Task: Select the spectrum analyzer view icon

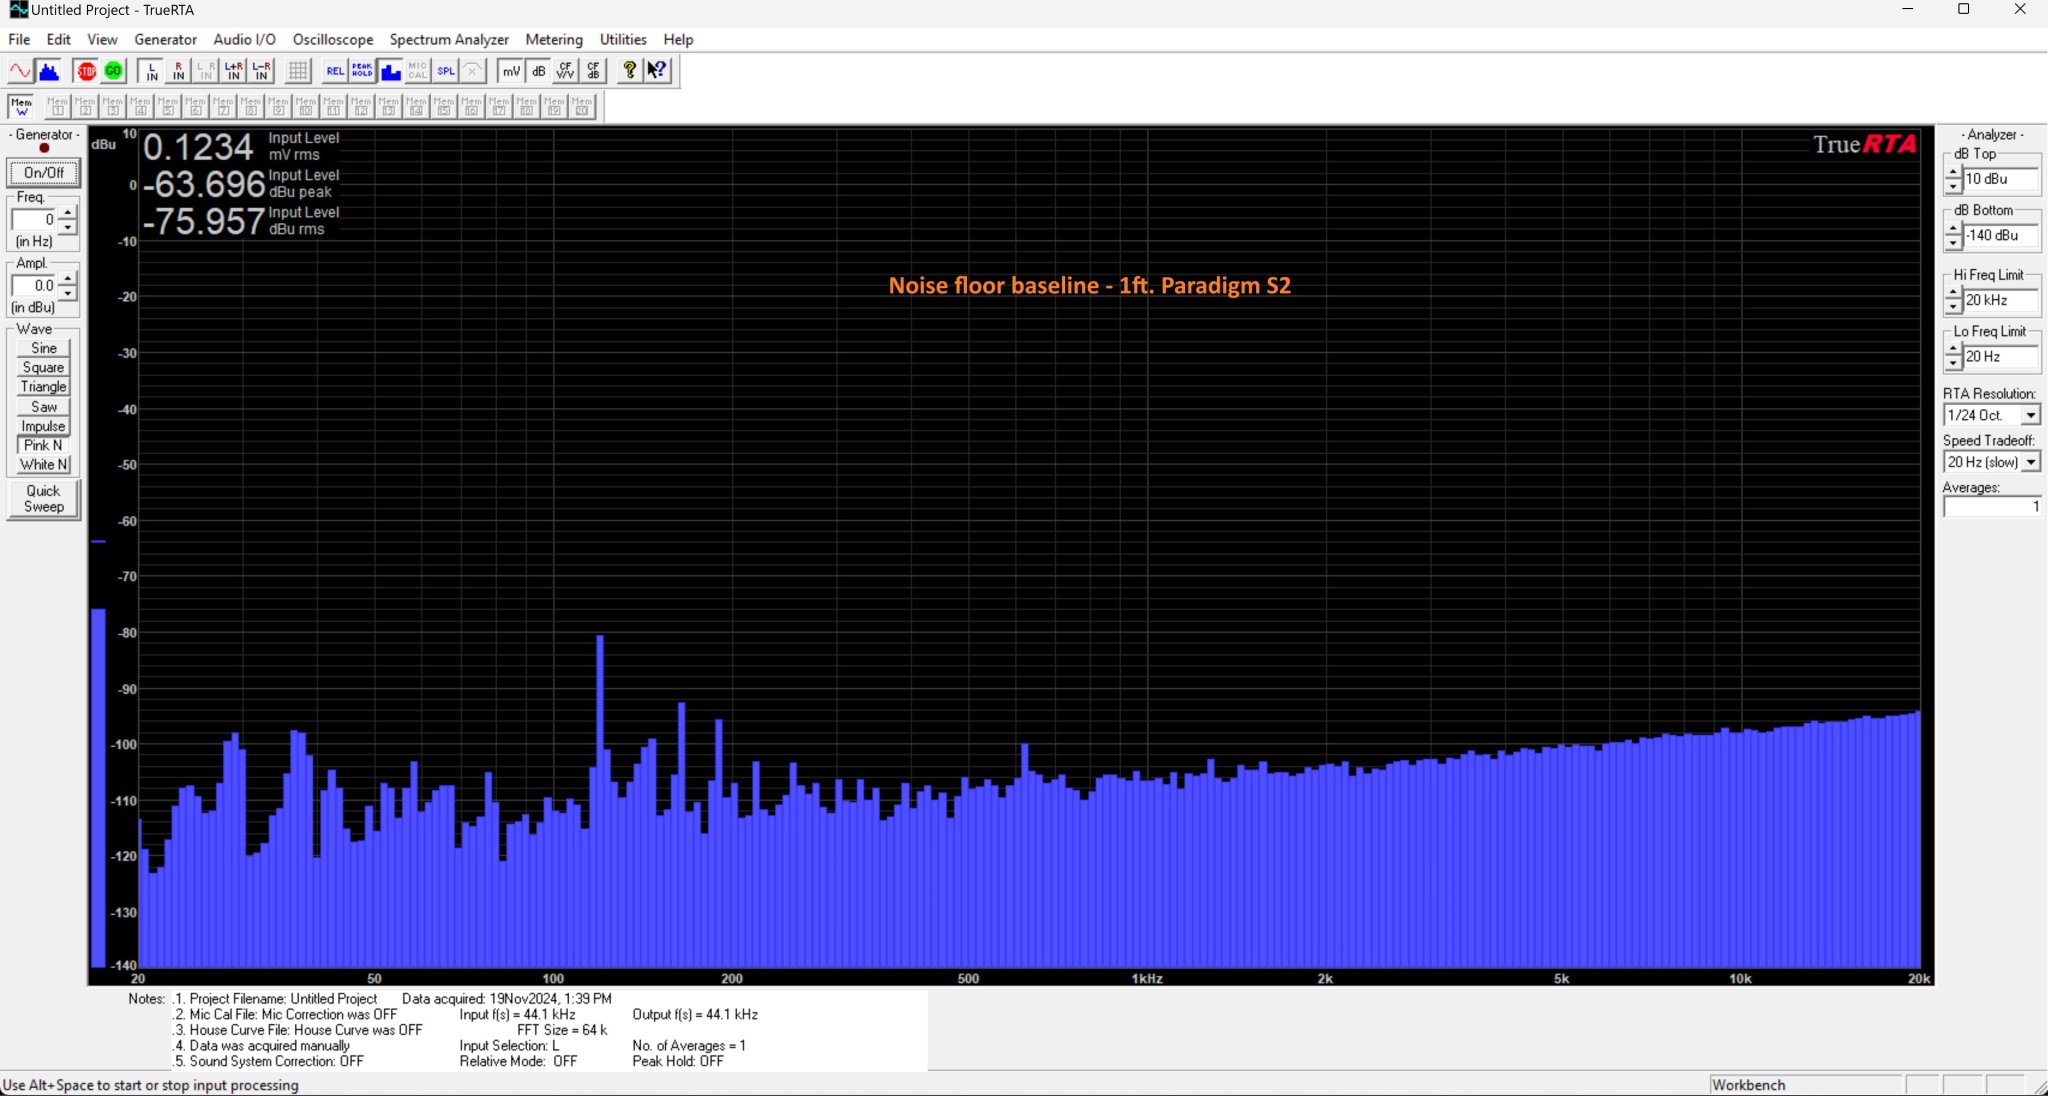Action: (x=48, y=71)
